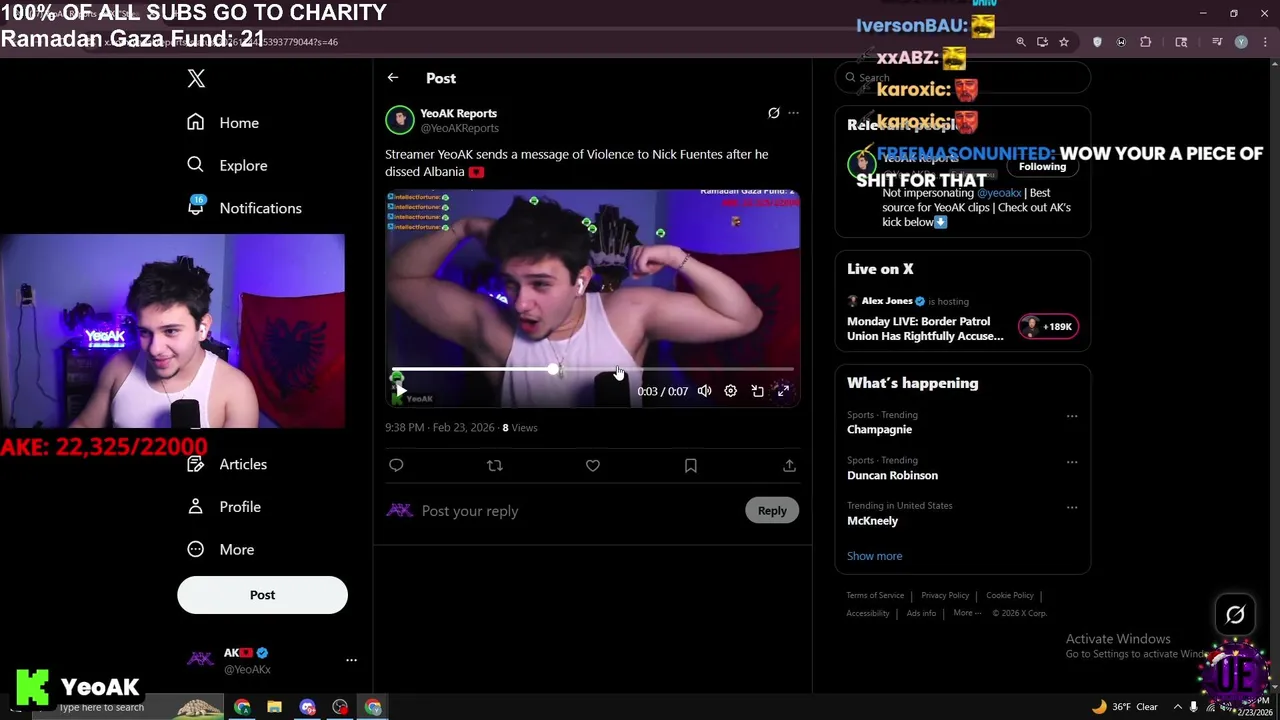Go to Home in the sidebar
This screenshot has height=720, width=1280.
(x=239, y=122)
